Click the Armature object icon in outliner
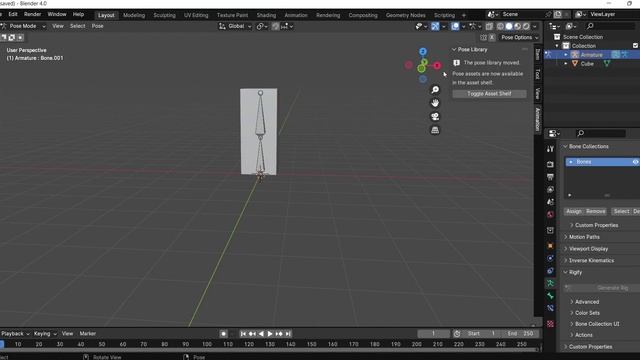The width and height of the screenshot is (640, 360). [575, 55]
